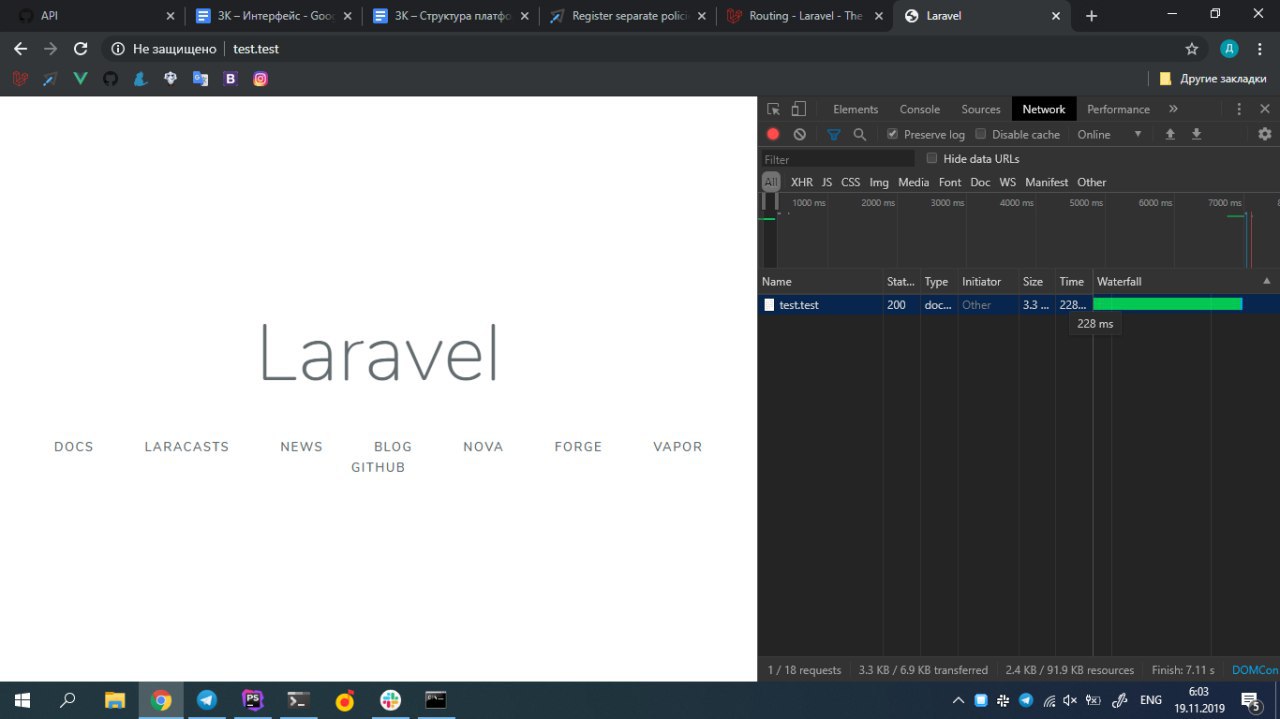This screenshot has height=719, width=1280.
Task: Open the GITHUB link
Action: [x=378, y=467]
